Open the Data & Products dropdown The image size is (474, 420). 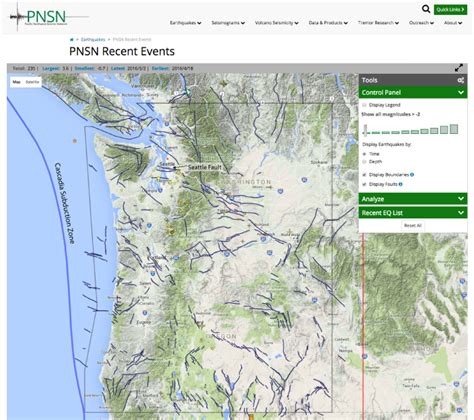328,23
